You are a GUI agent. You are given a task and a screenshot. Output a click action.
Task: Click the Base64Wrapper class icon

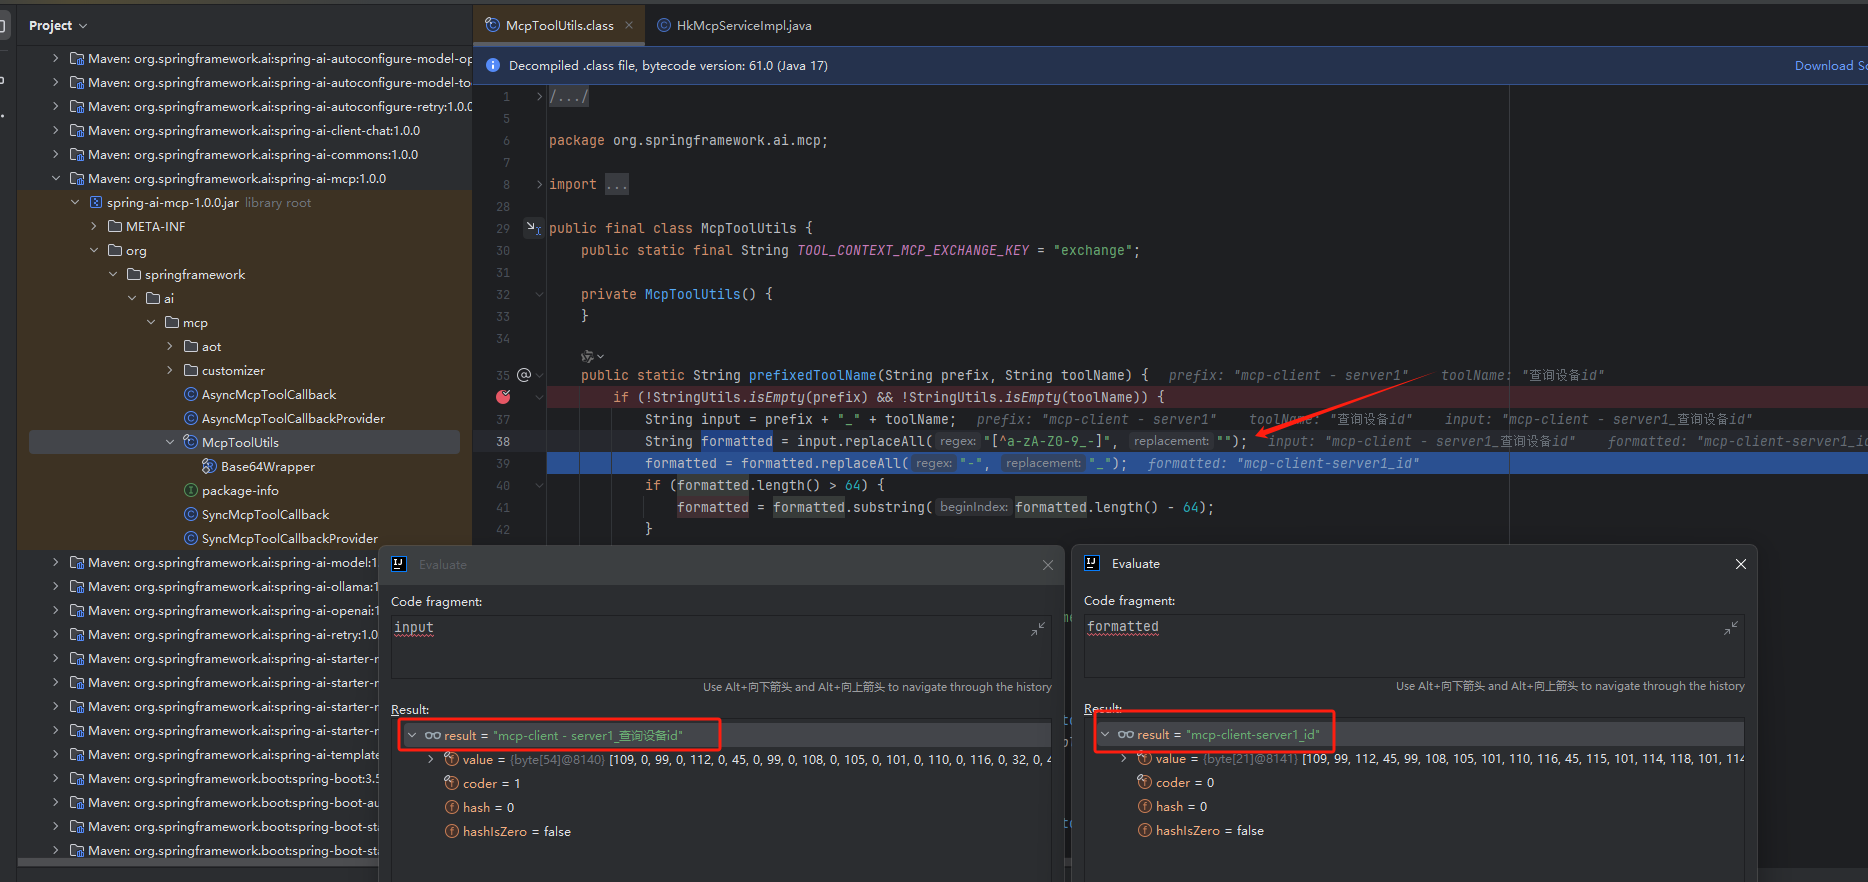point(209,467)
